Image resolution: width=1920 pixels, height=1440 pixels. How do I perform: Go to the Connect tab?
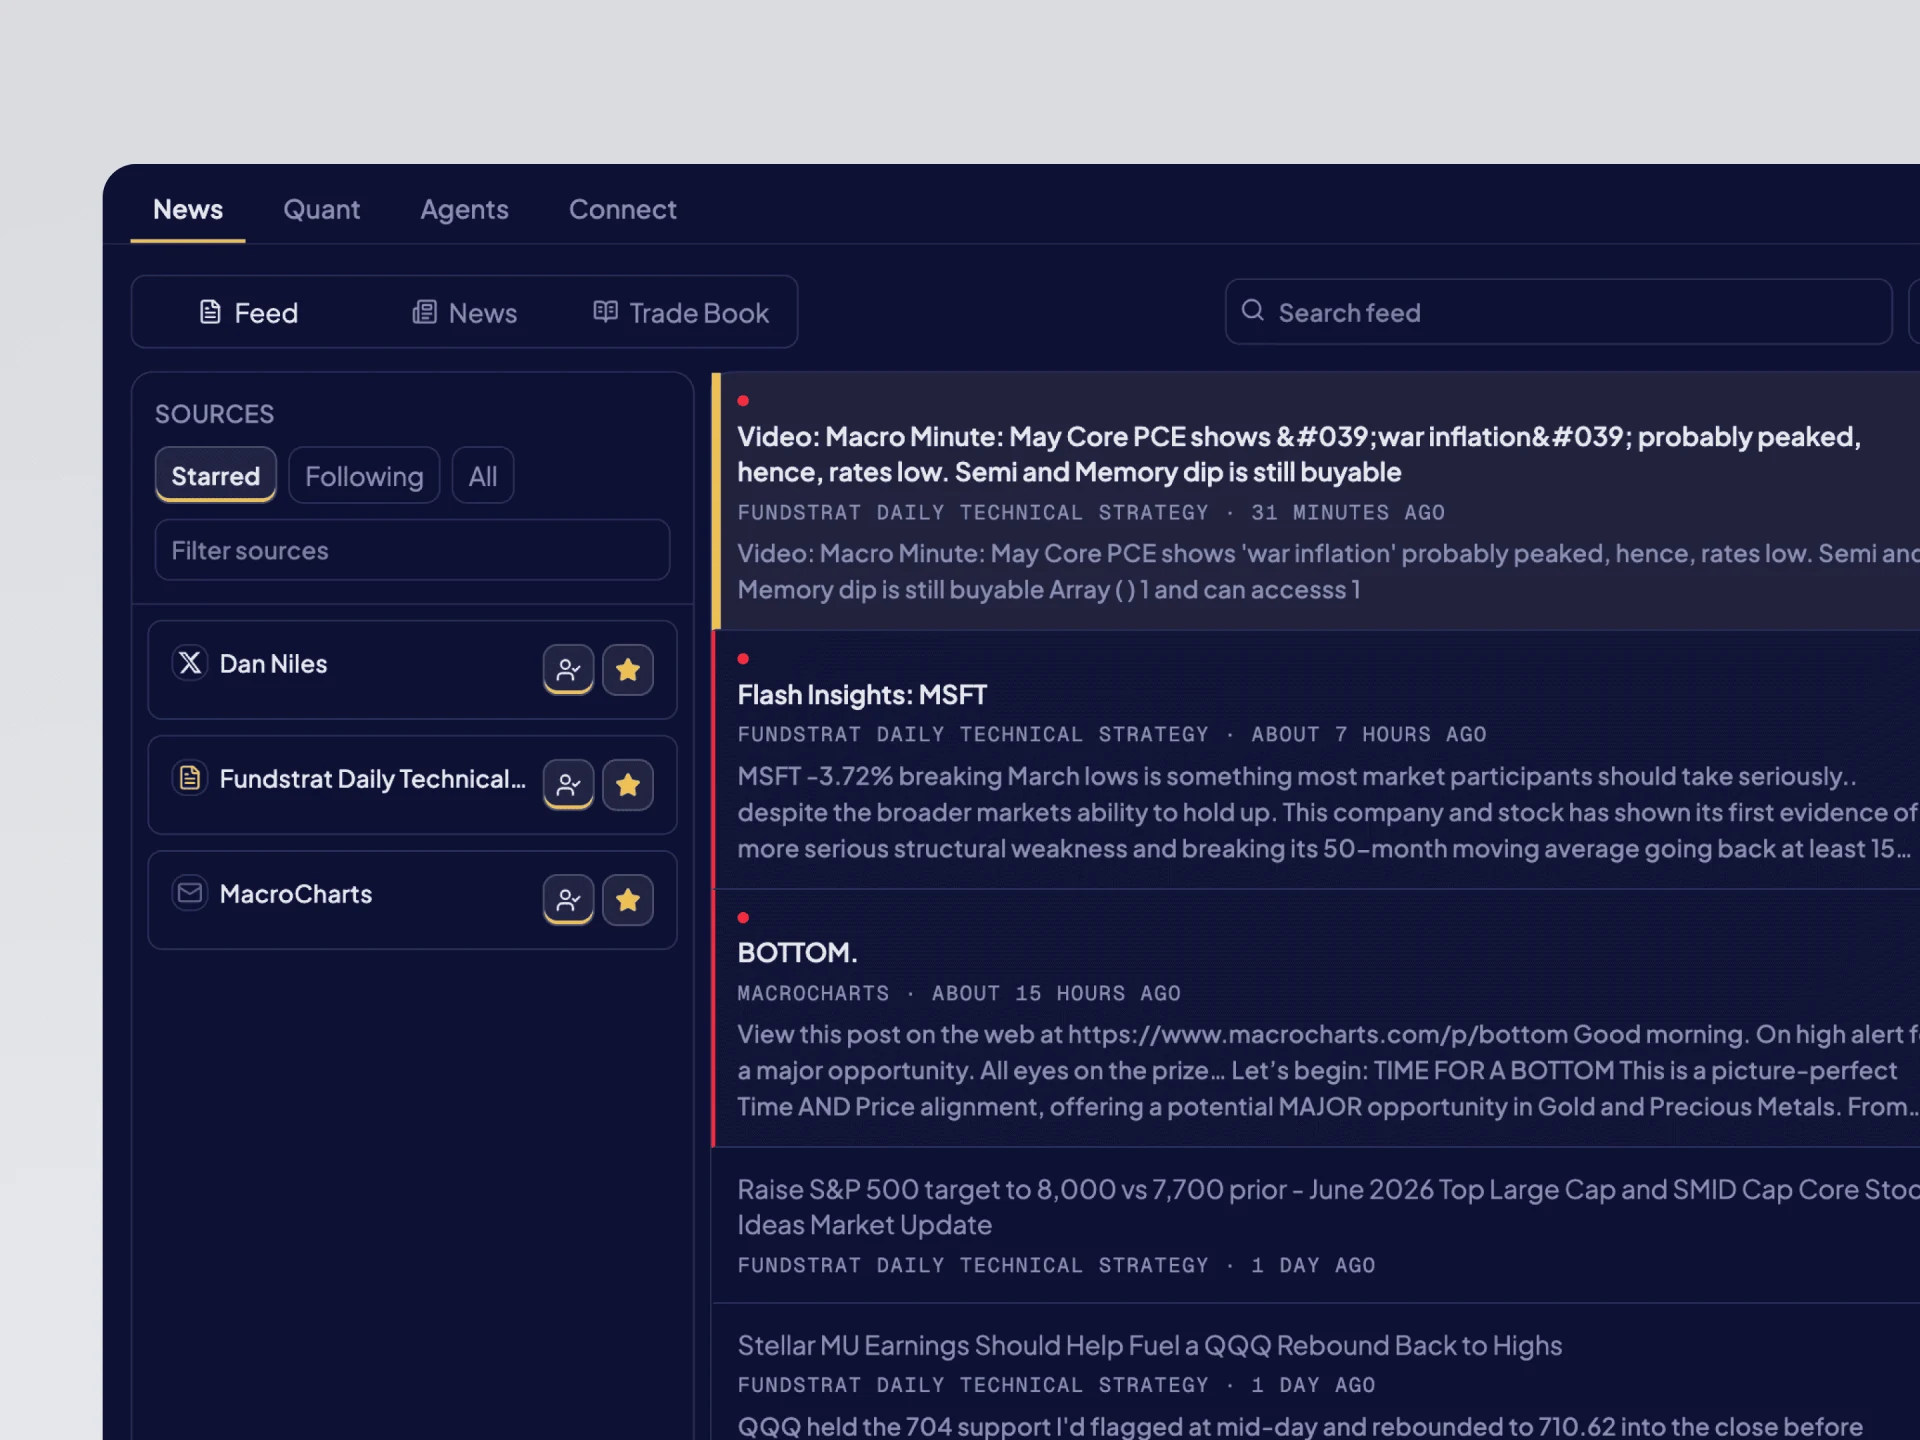click(x=622, y=210)
